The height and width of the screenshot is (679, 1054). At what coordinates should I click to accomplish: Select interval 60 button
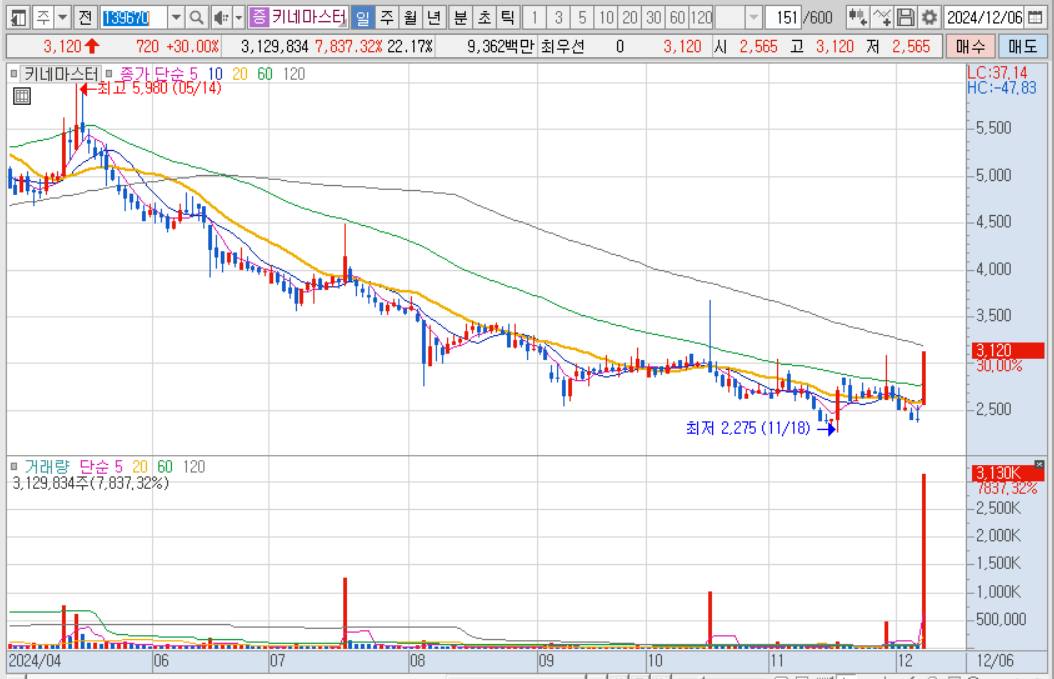[x=677, y=17]
